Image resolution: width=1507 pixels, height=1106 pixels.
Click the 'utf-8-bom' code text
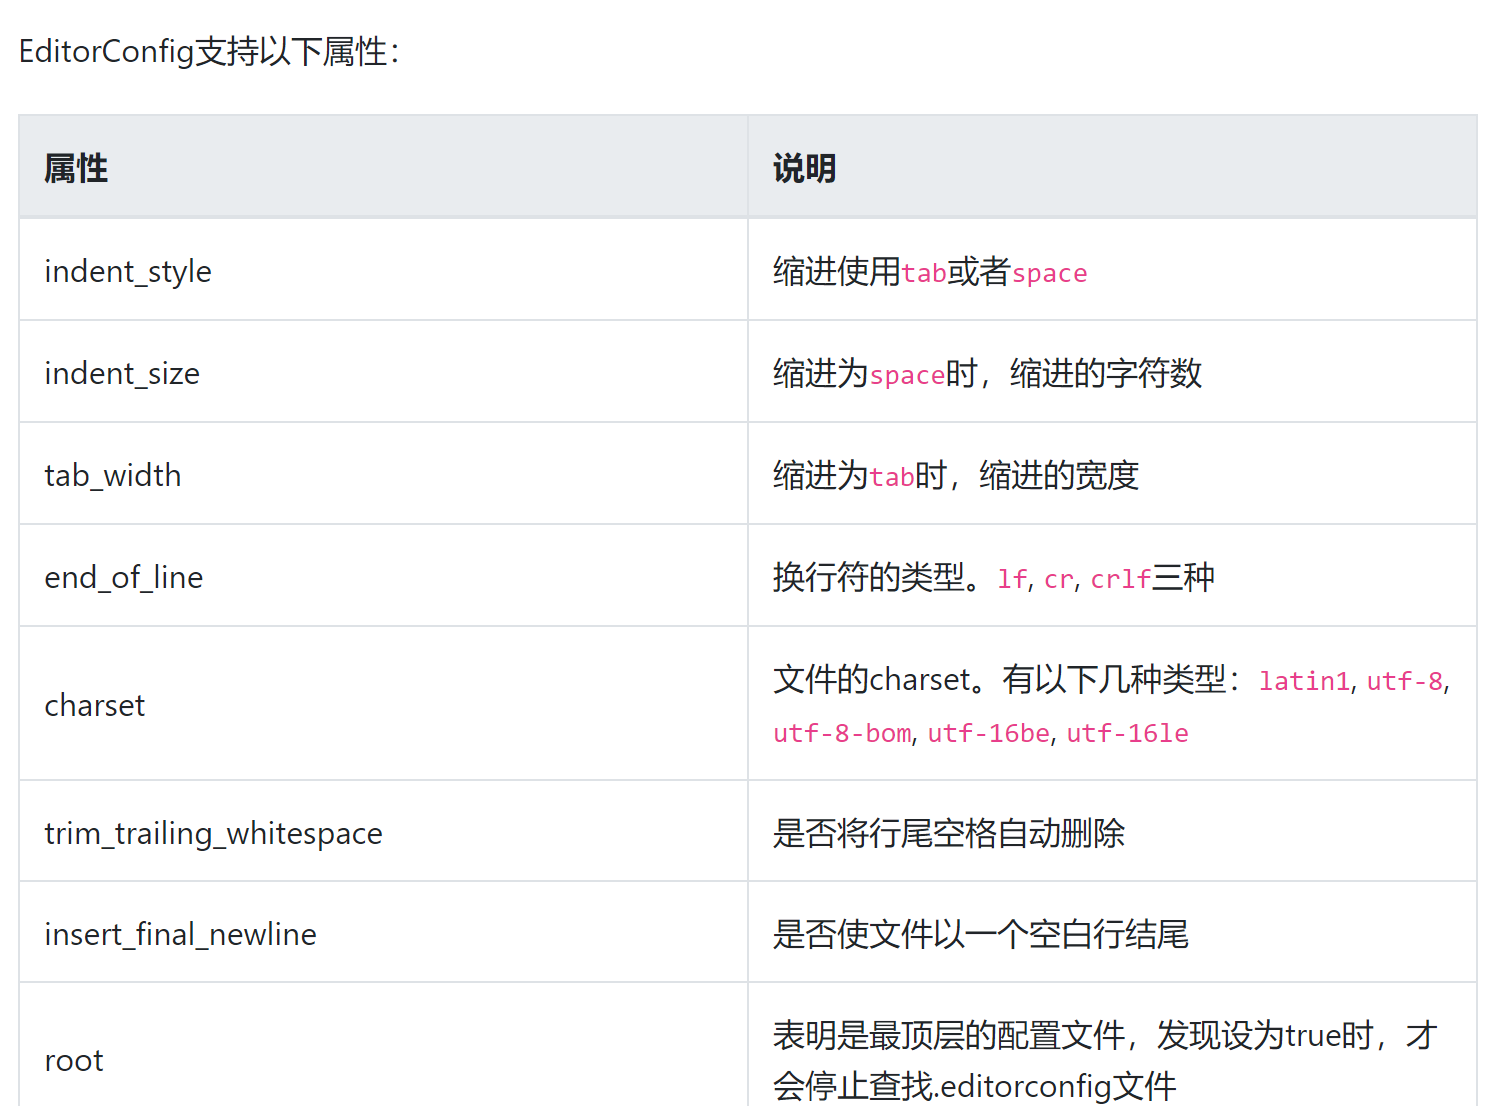(842, 734)
